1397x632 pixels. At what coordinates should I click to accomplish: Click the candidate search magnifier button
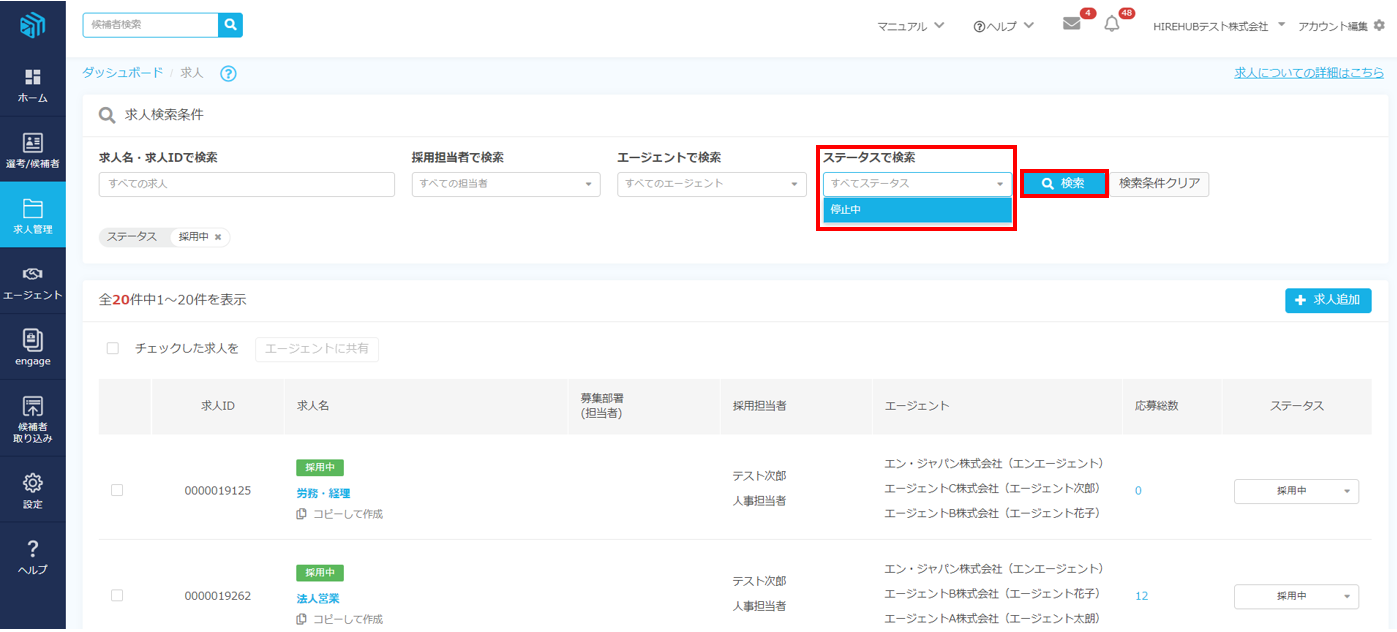point(231,25)
